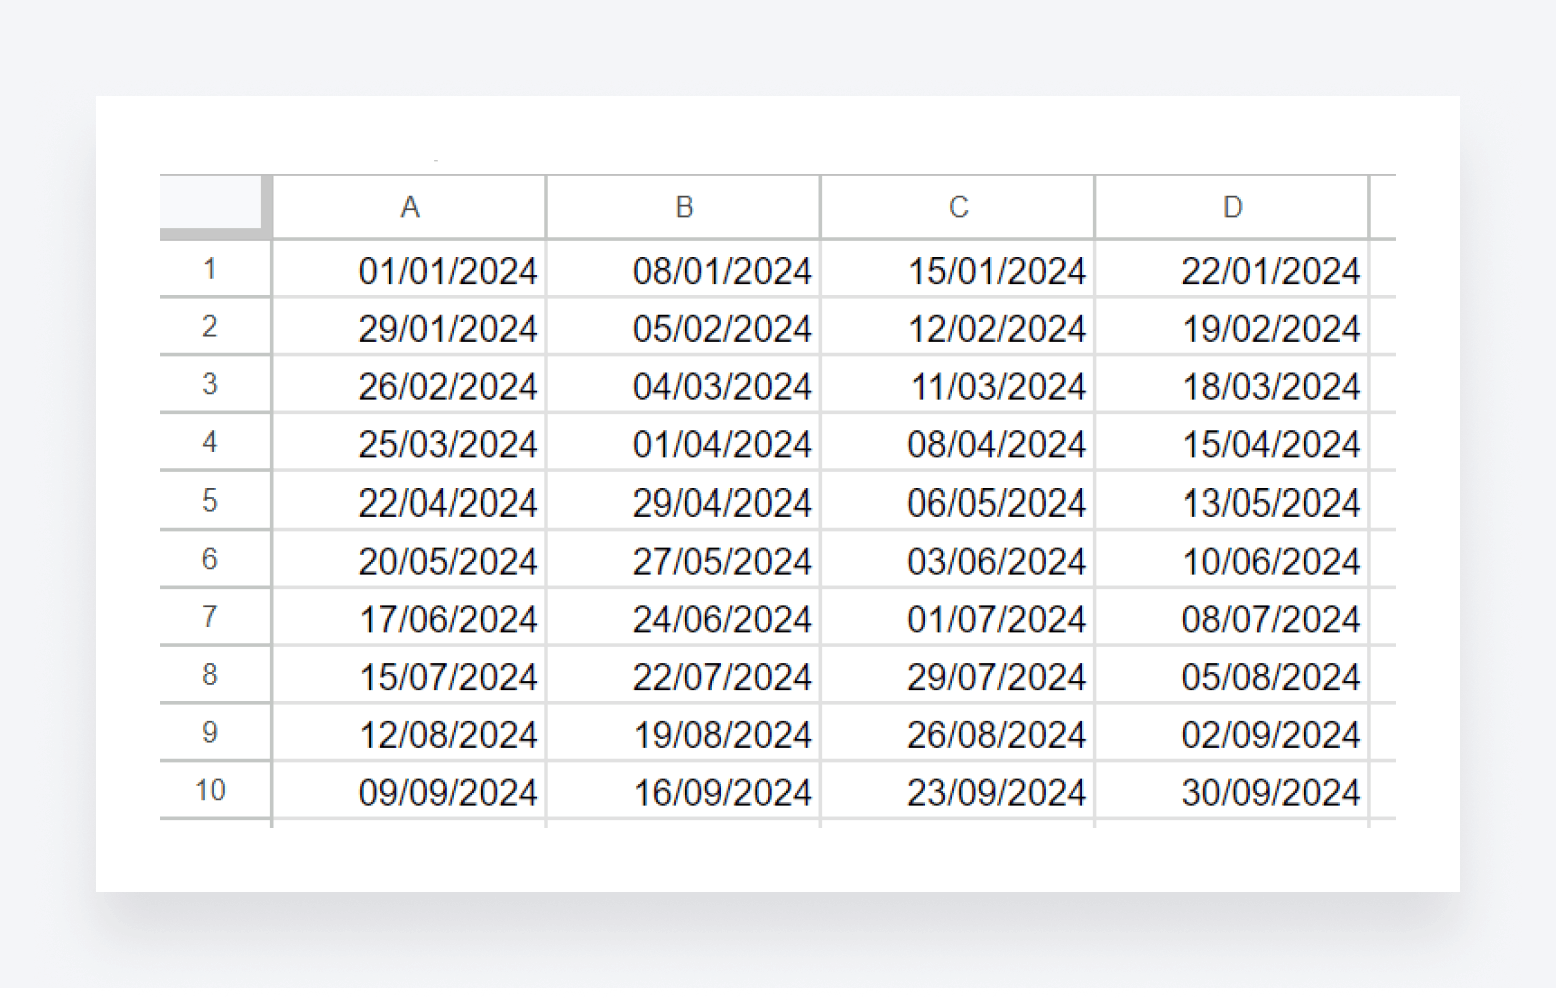
Task: Click cell containing 19/08/2024
Action: pos(683,732)
